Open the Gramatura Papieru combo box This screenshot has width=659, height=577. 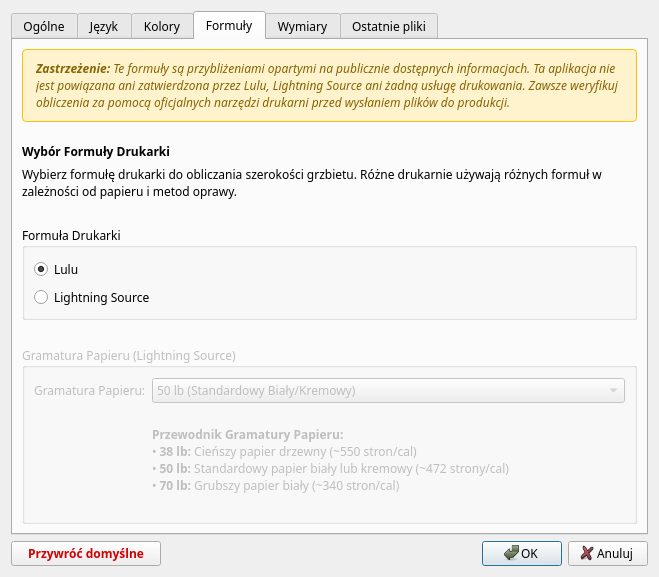(x=388, y=390)
